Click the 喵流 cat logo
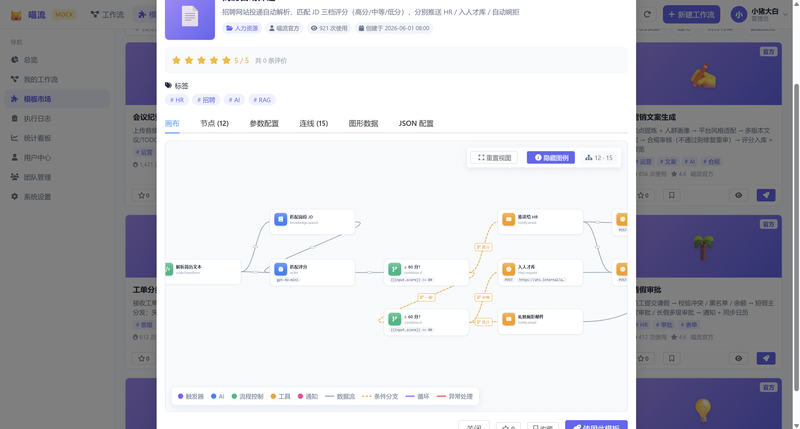The height and width of the screenshot is (429, 800). 16,15
